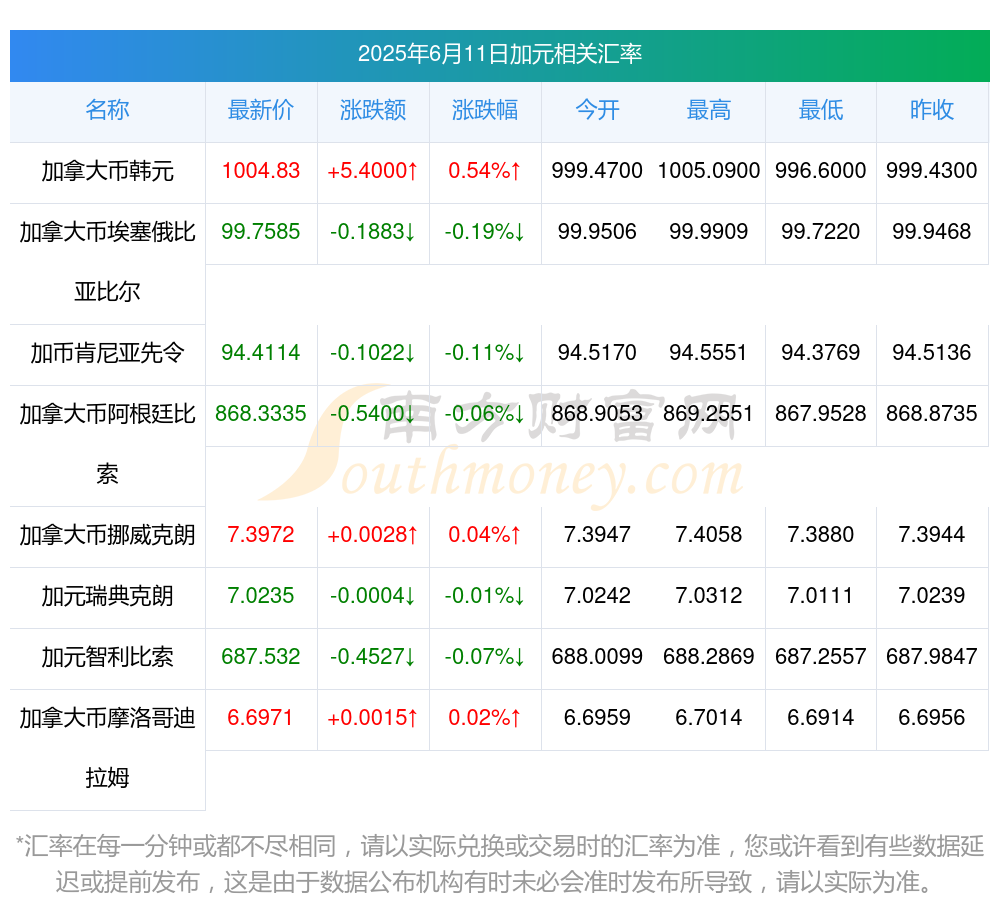Select the 最新价 column header
Viewport: 1000px width, 913px height.
pyautogui.click(x=261, y=110)
